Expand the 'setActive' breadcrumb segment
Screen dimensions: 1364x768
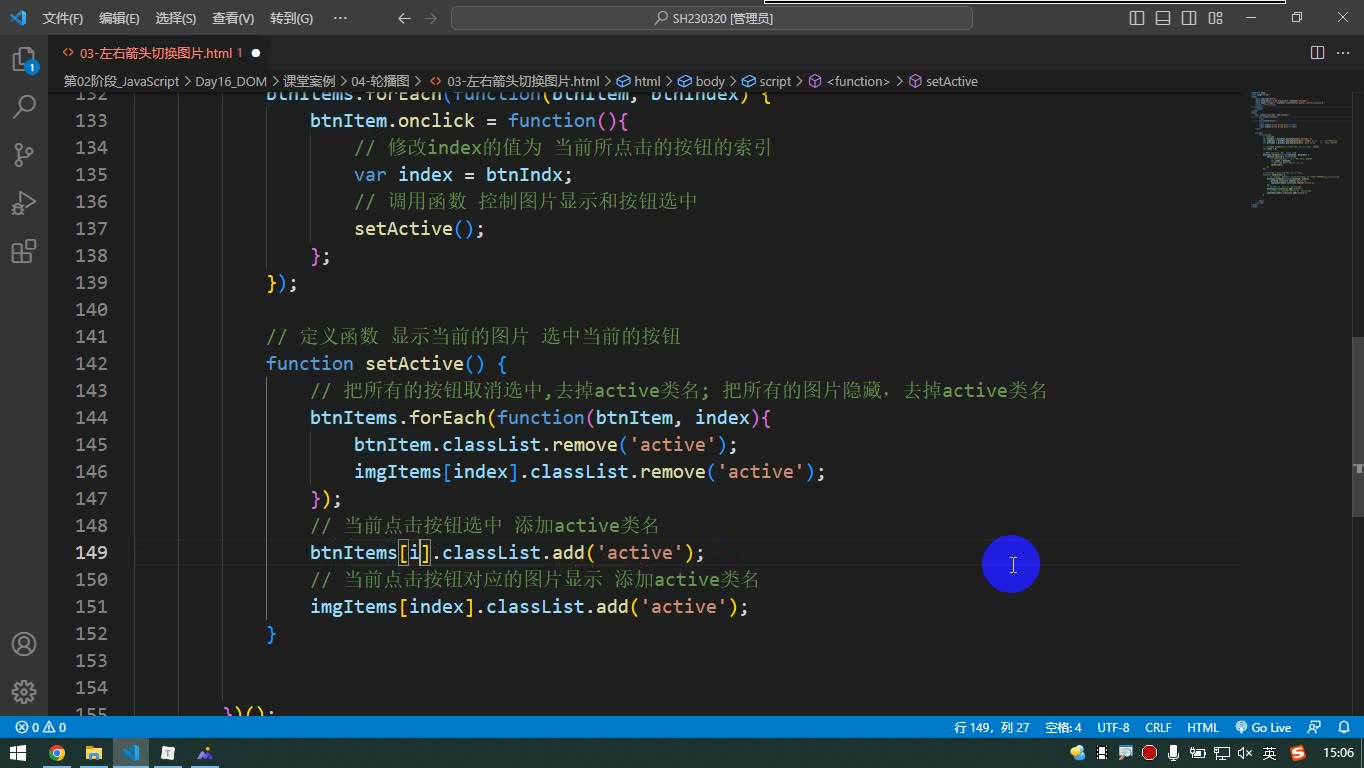click(x=943, y=81)
